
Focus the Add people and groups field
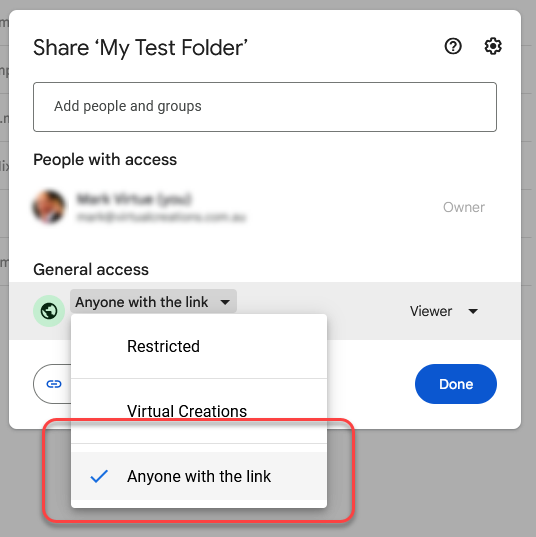click(265, 107)
